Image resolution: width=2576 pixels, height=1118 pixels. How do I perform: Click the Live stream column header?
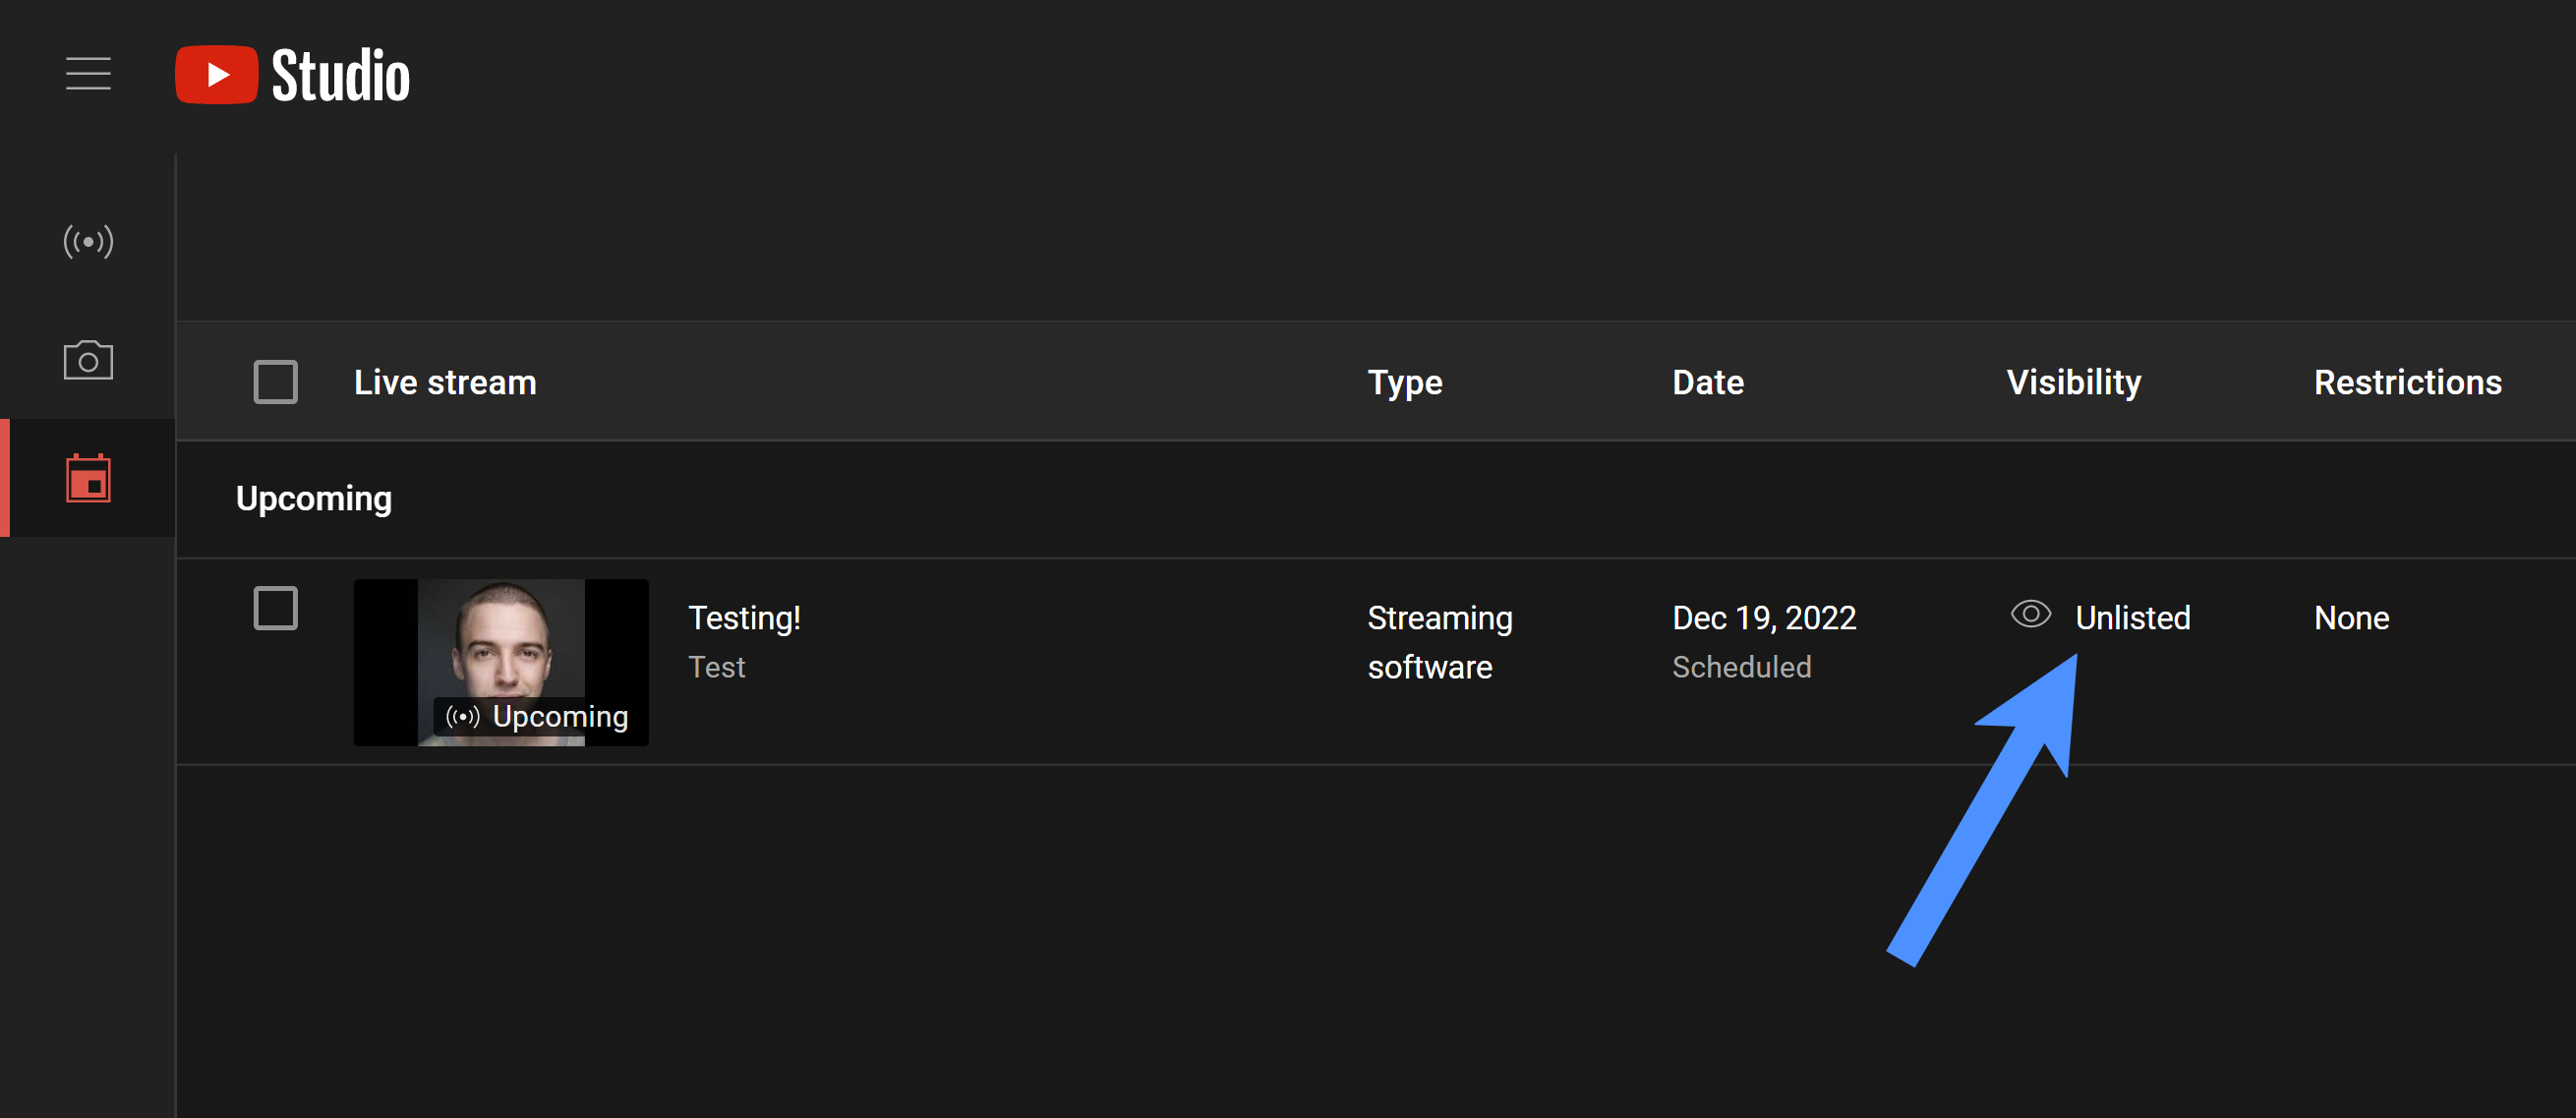coord(445,382)
